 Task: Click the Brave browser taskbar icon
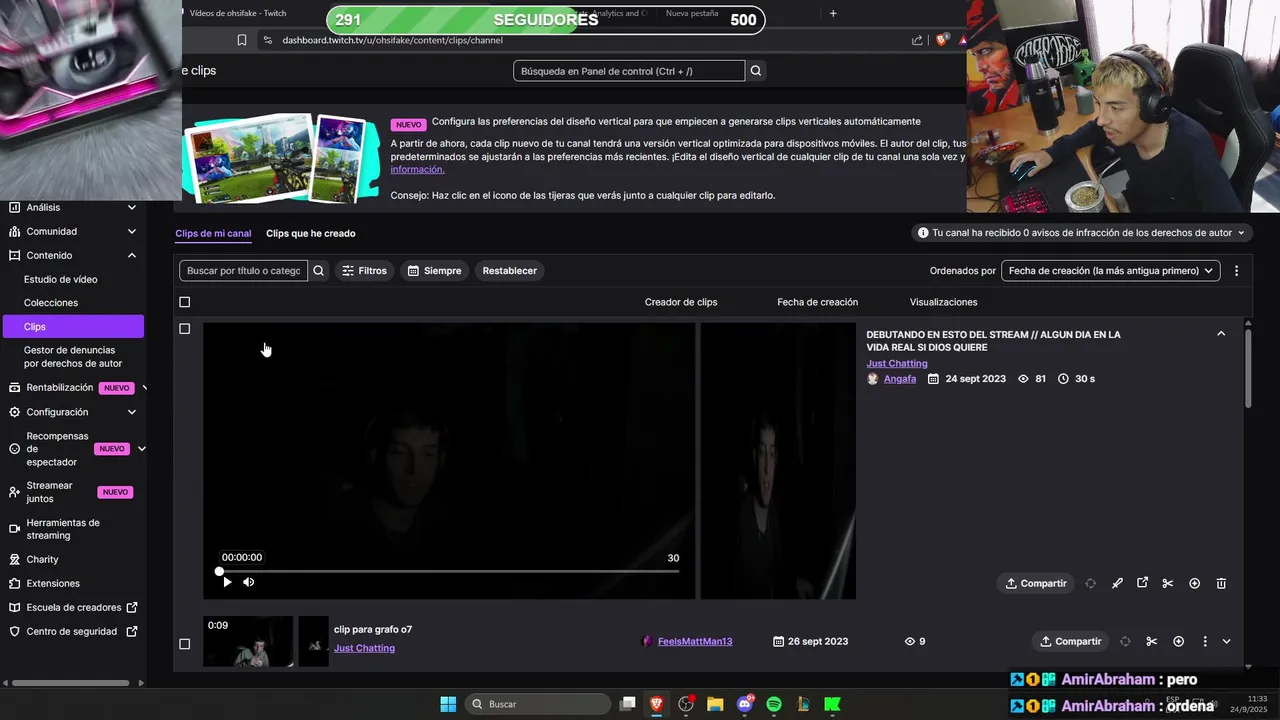tap(656, 704)
